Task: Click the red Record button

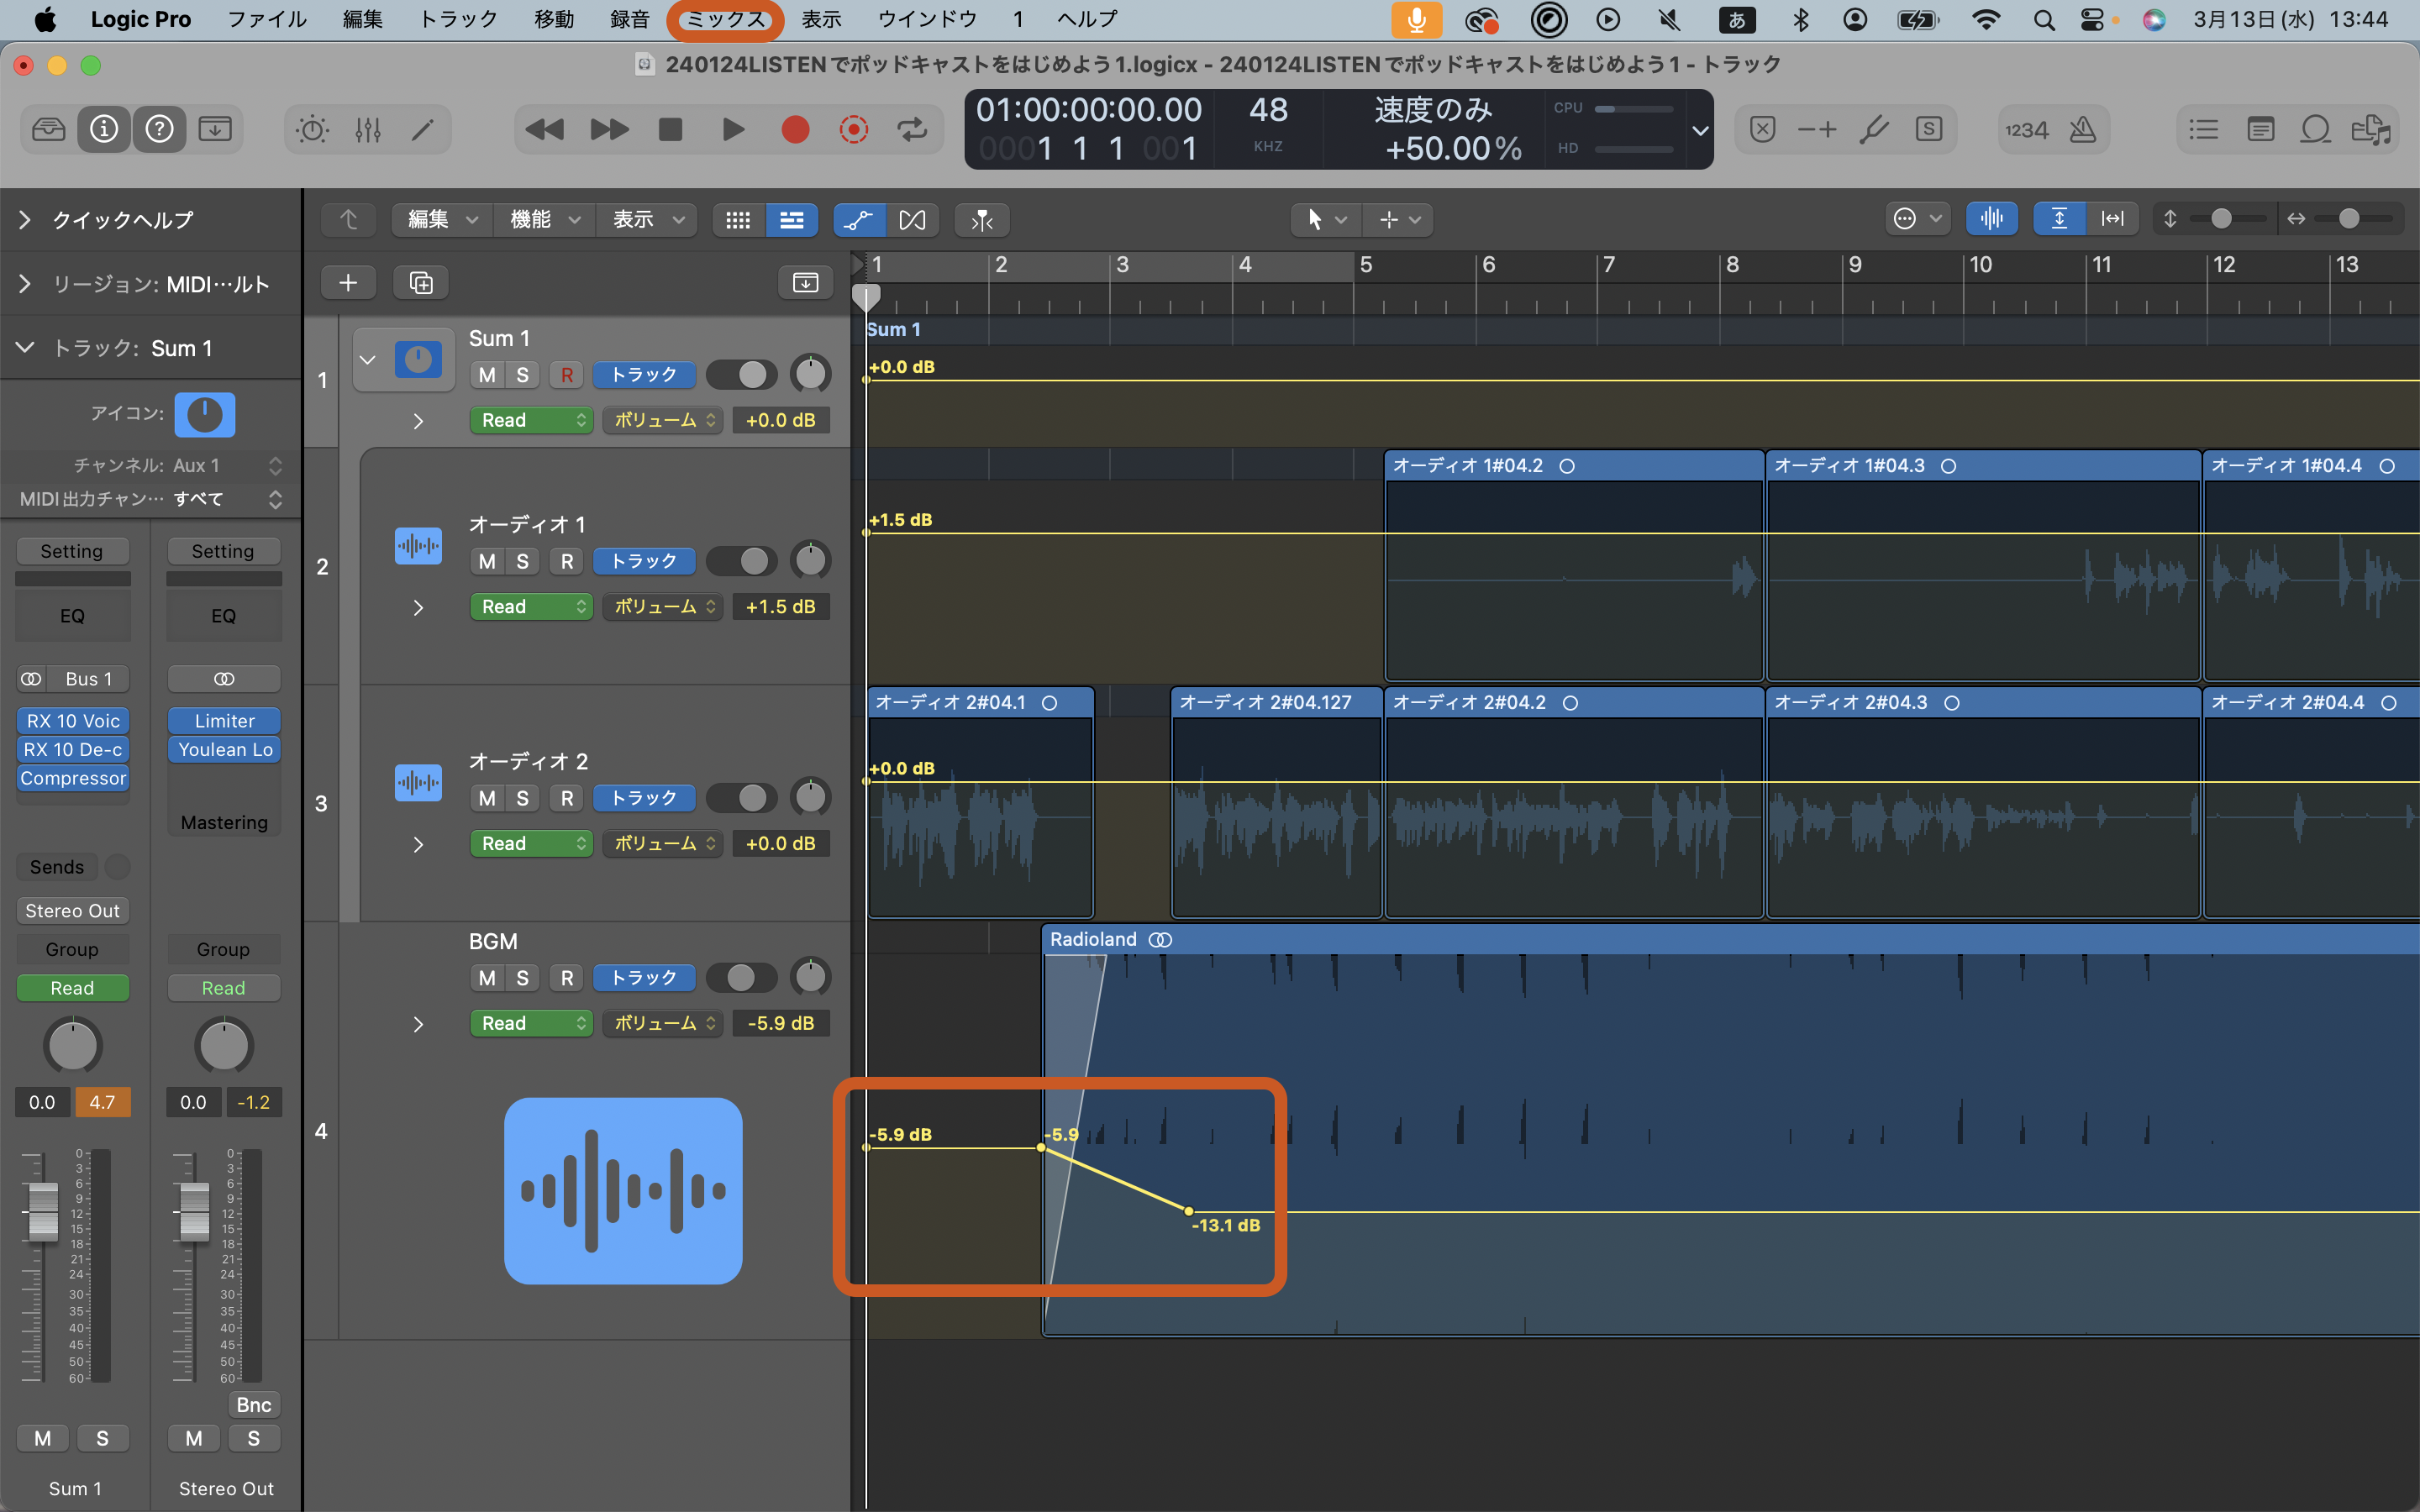Action: pos(795,130)
